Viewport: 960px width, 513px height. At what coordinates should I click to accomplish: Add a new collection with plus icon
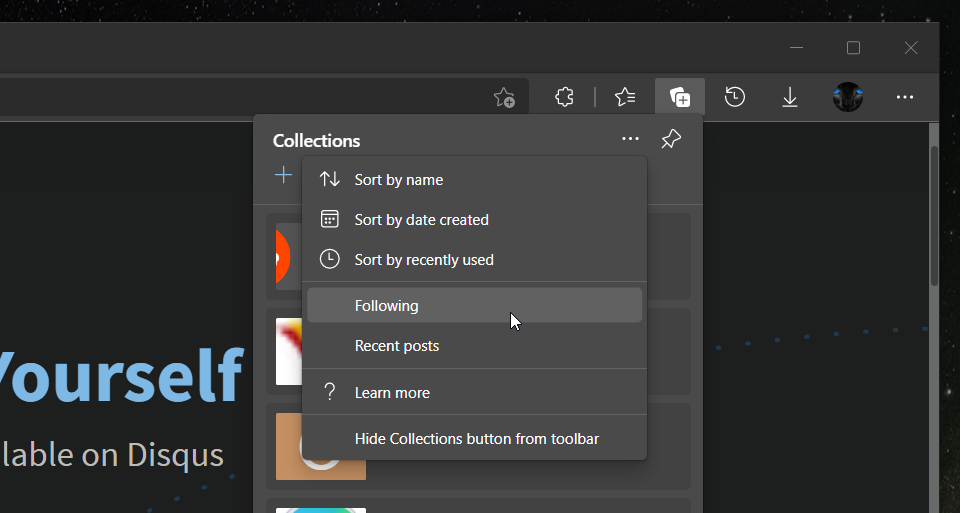pyautogui.click(x=284, y=176)
